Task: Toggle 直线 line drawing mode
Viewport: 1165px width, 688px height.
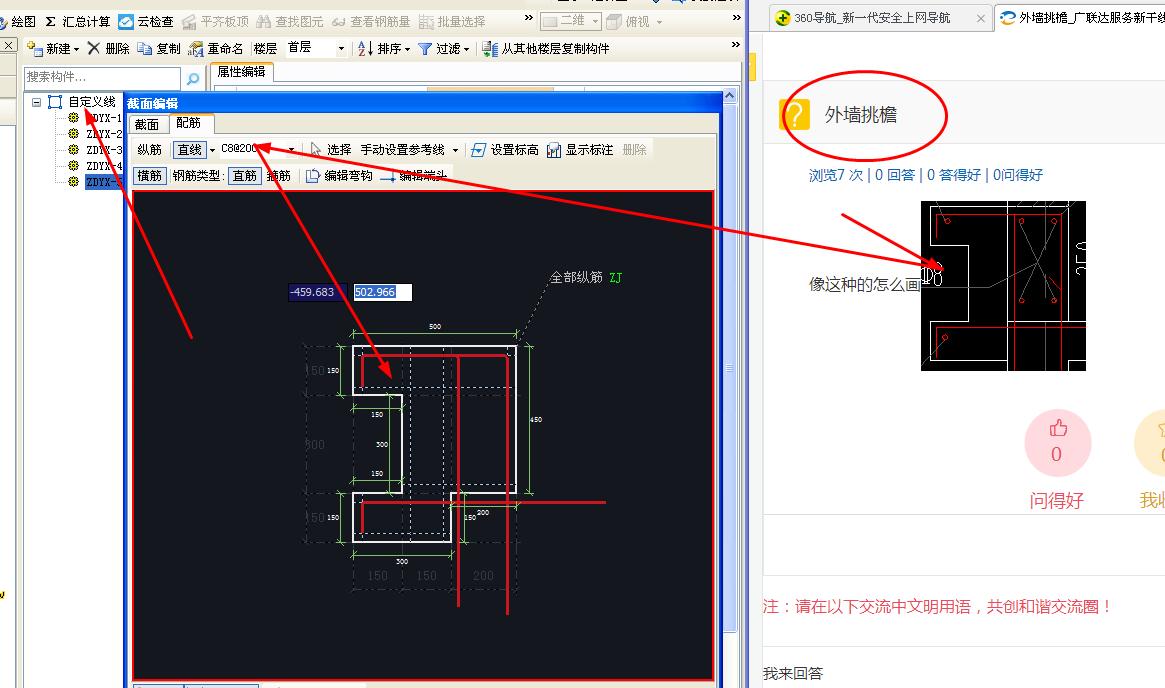Action: pos(189,149)
